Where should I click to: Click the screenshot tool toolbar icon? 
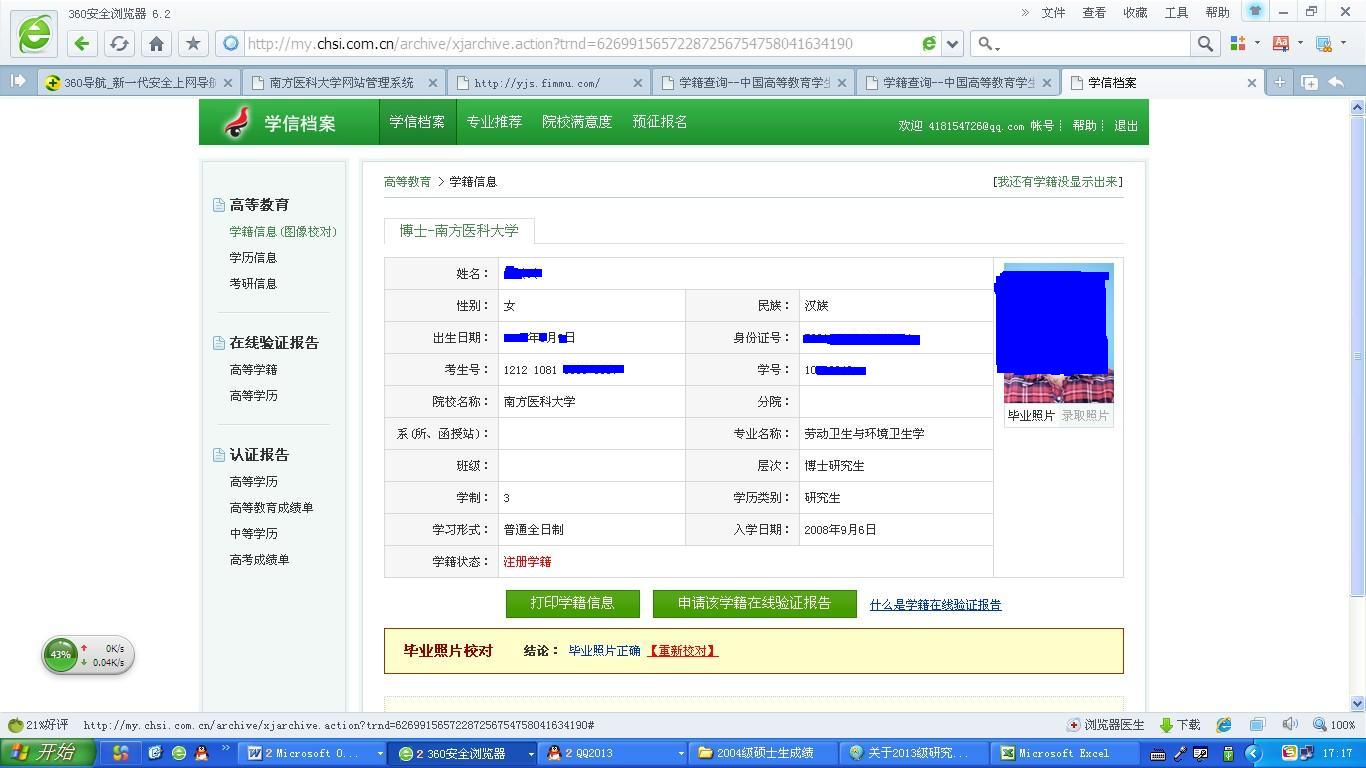(1323, 43)
